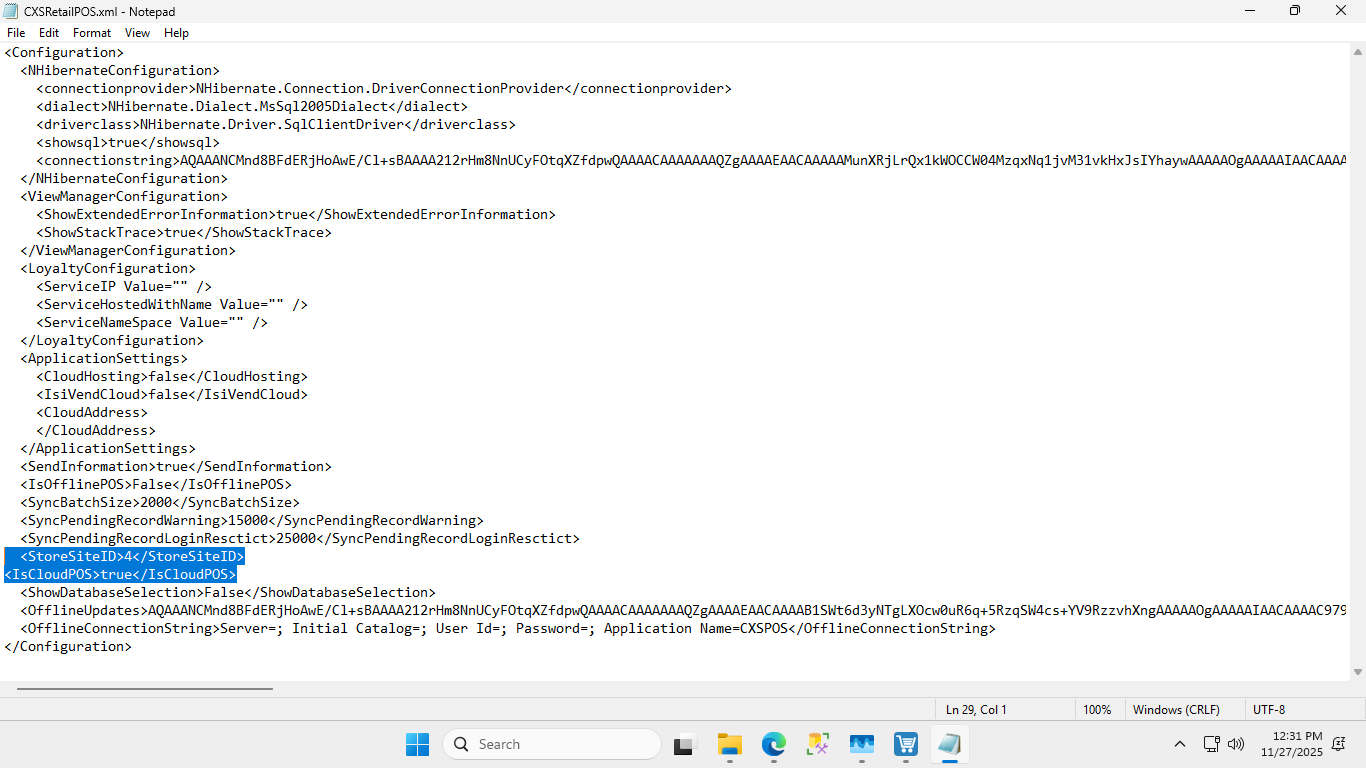The image size is (1366, 768).
Task: Click the Windows Start button
Action: (x=417, y=744)
